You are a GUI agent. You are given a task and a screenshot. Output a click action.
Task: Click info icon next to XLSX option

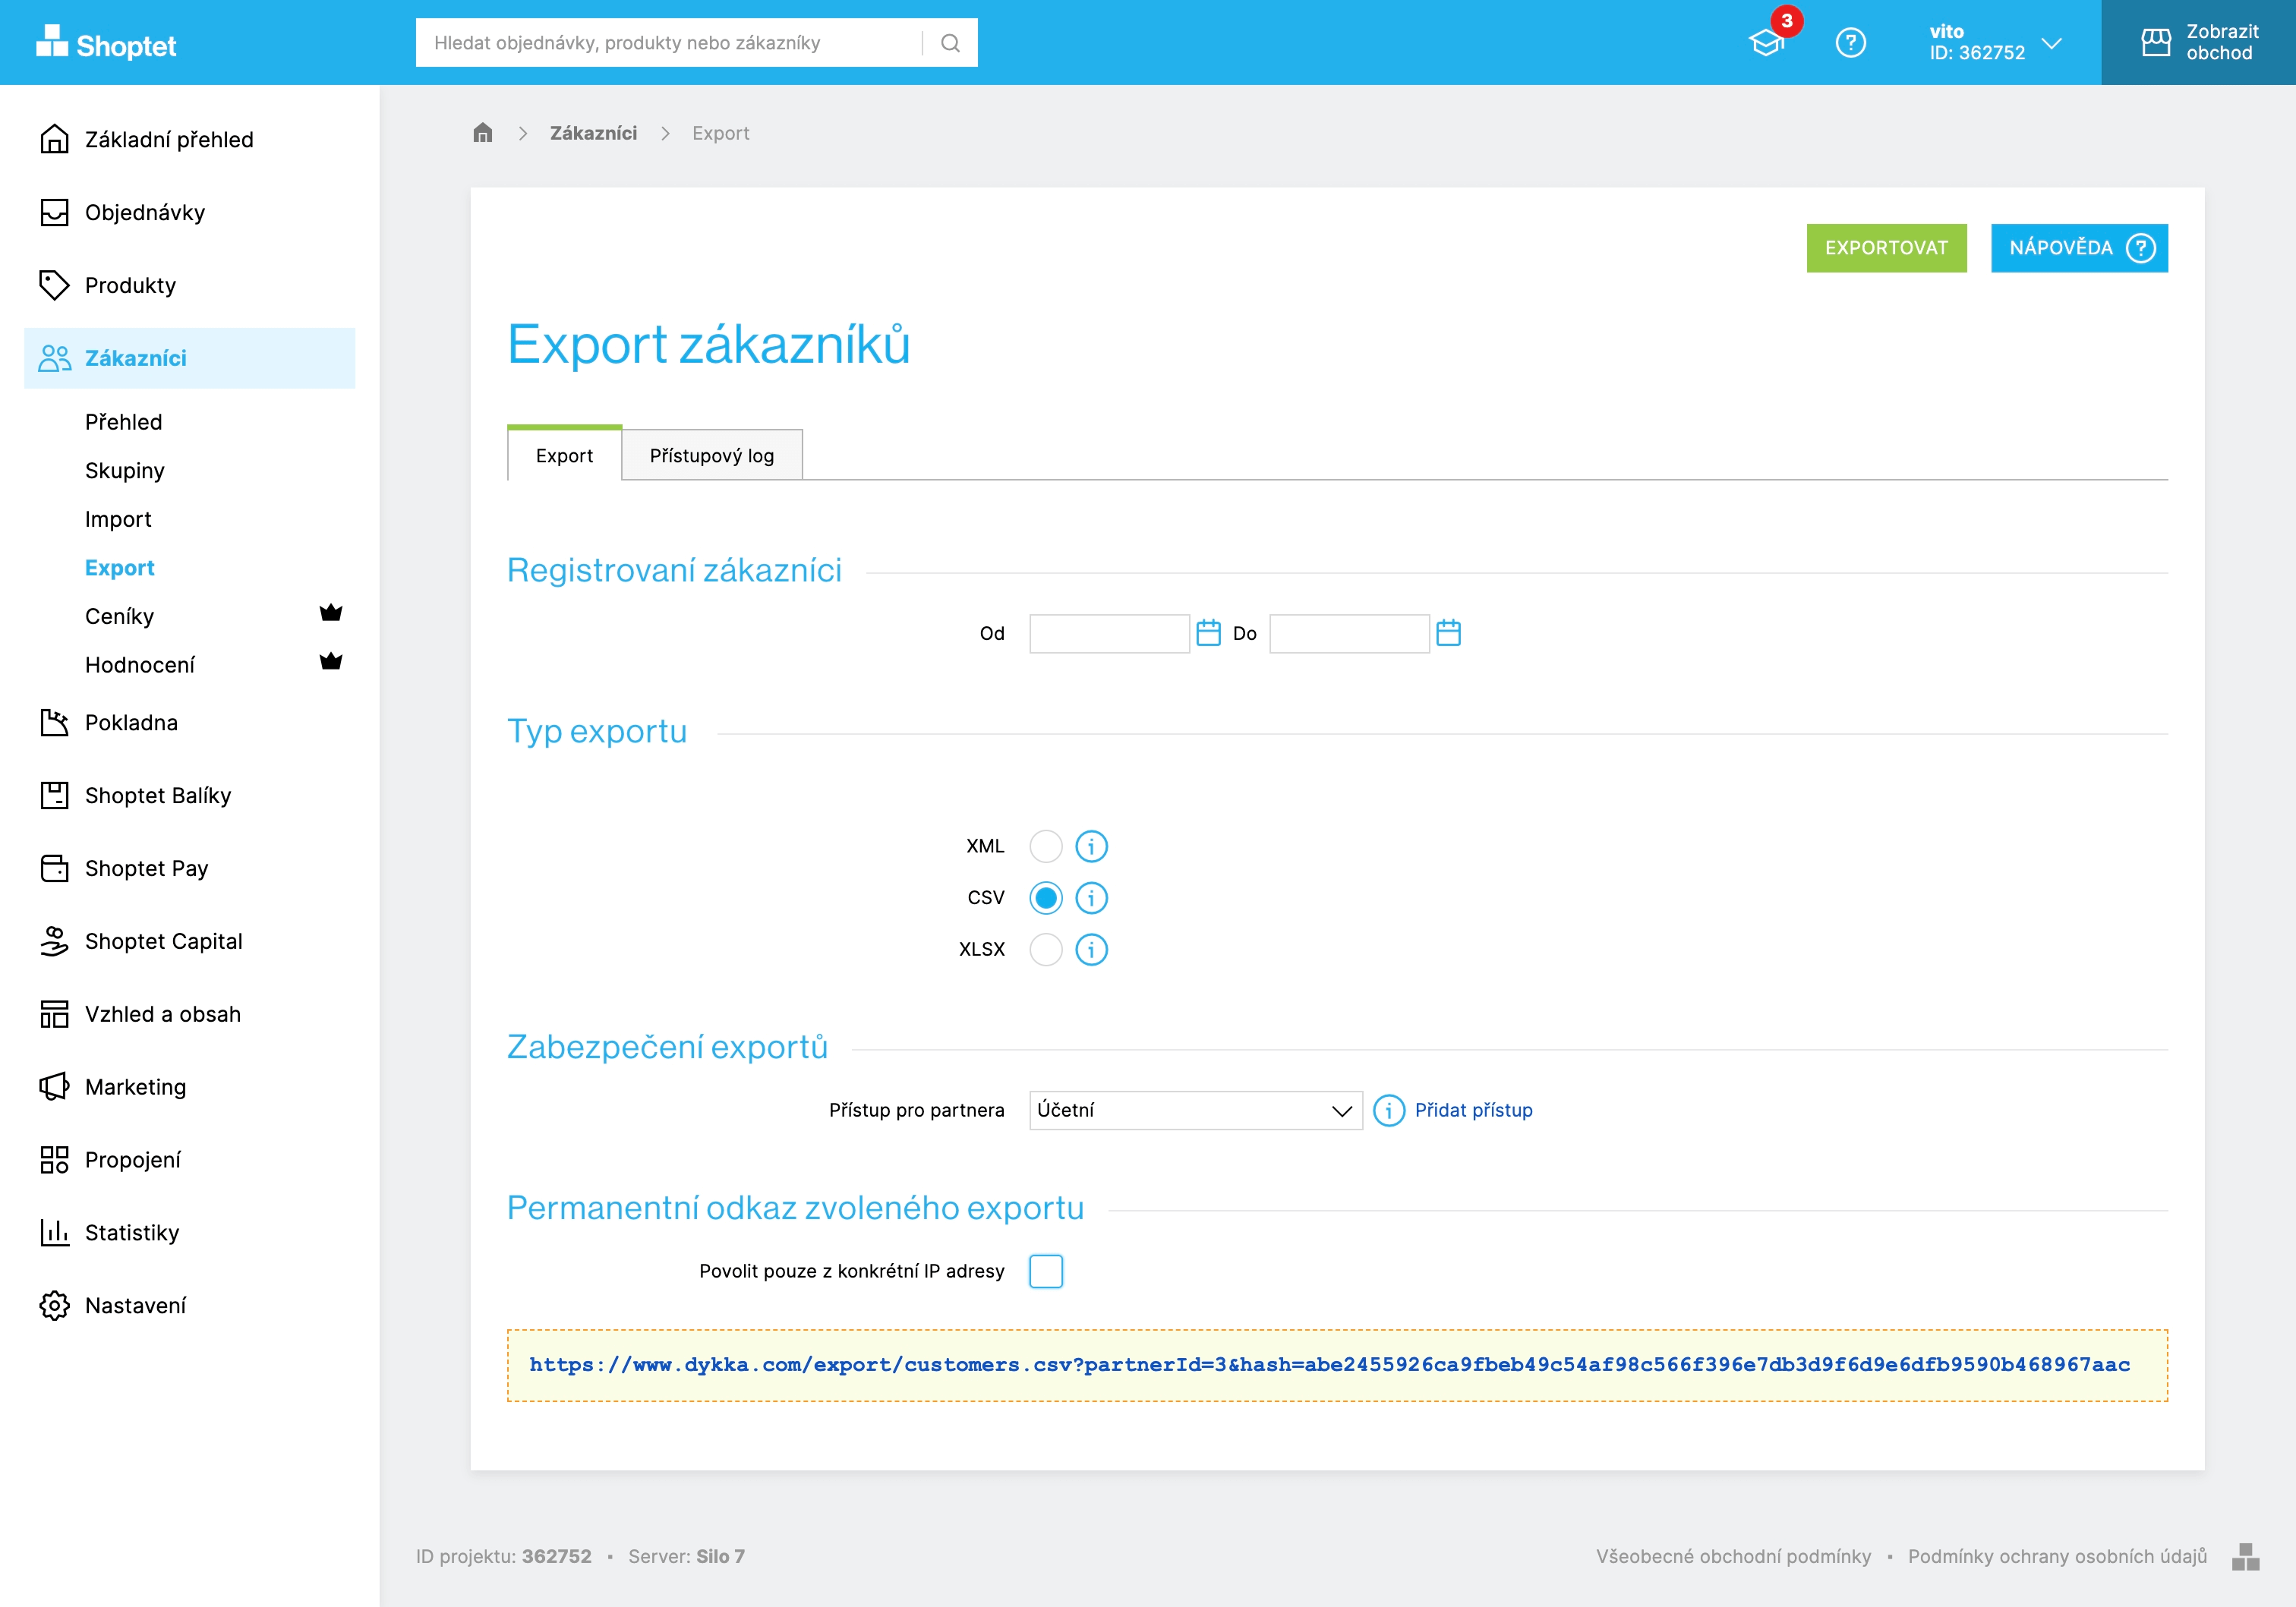pyautogui.click(x=1091, y=949)
